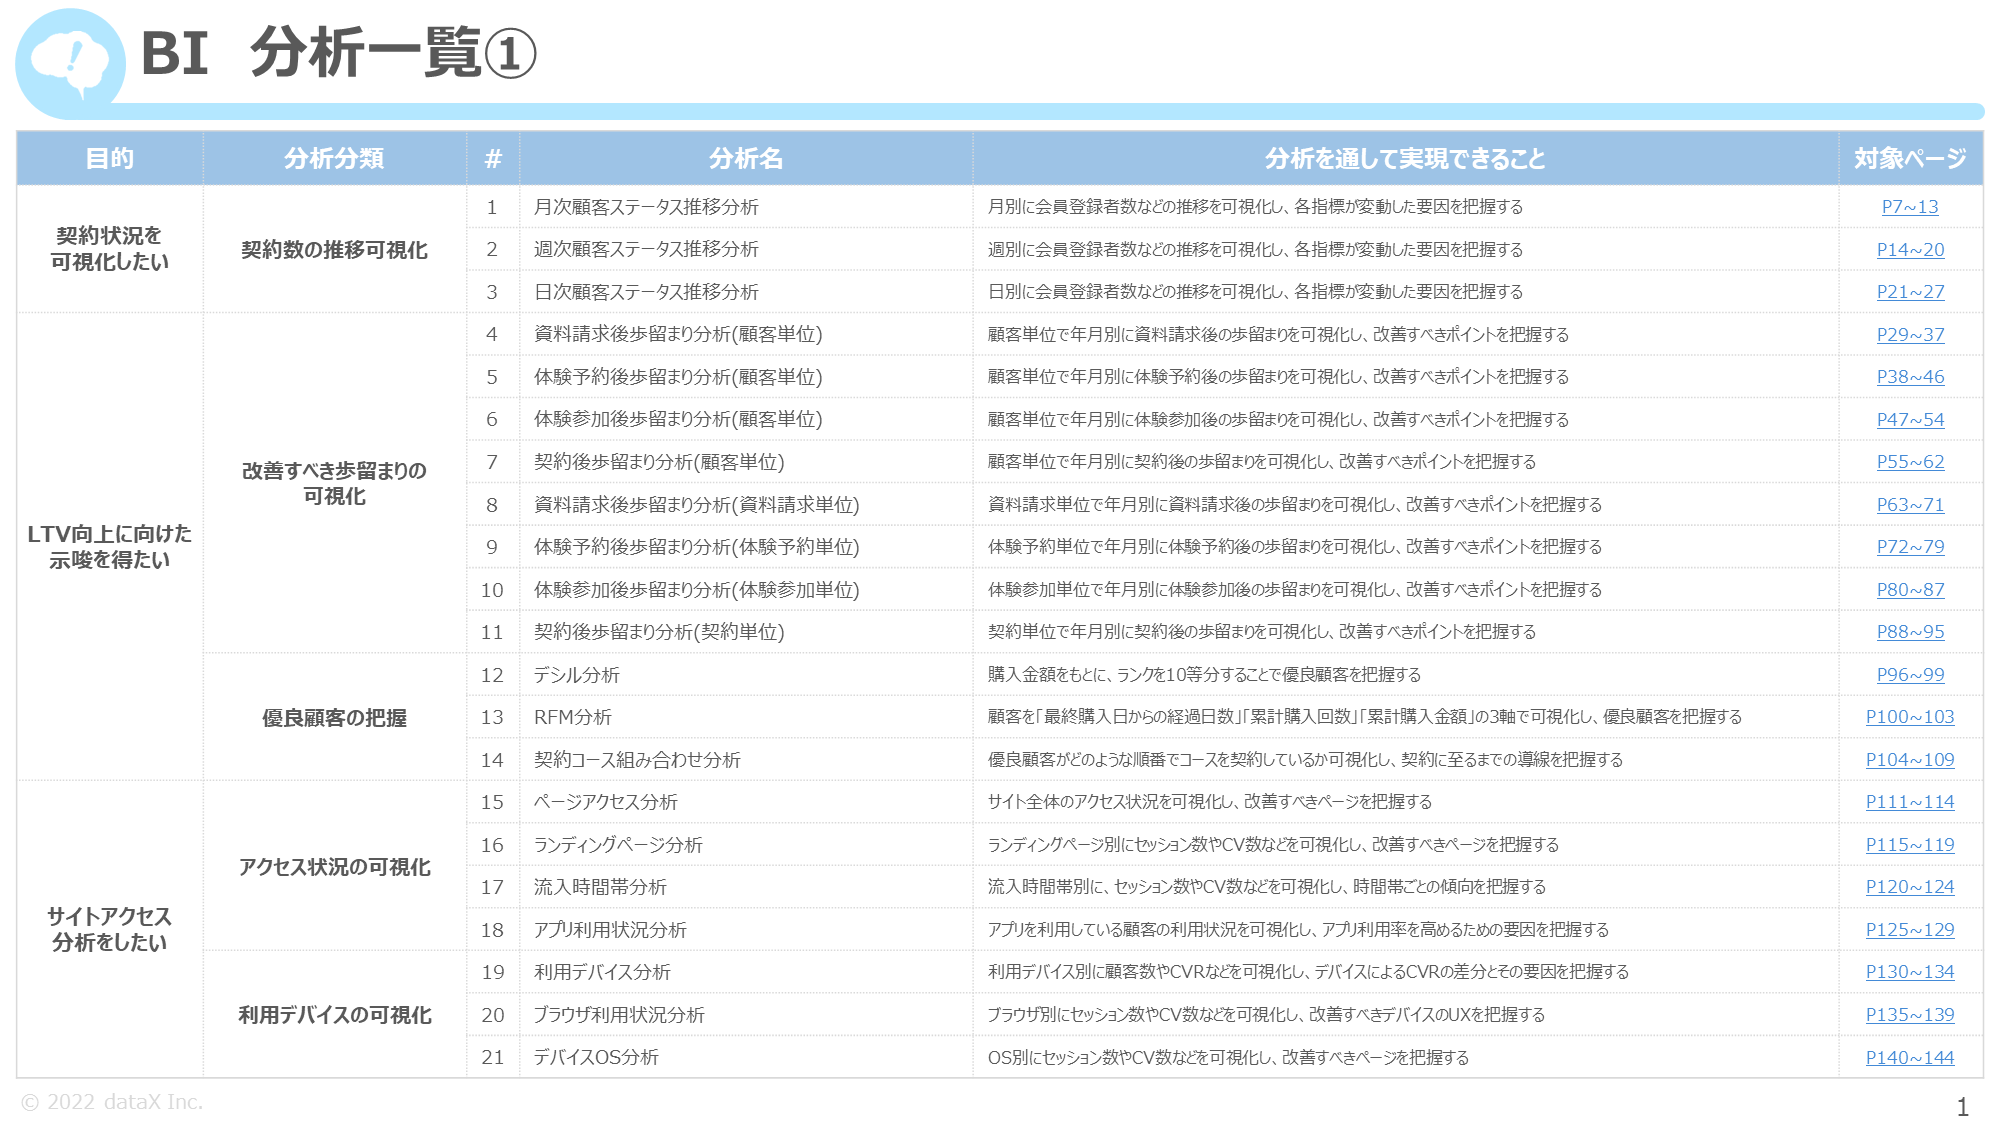Select the 契約状況を可視化したい purpose cell

click(x=110, y=249)
